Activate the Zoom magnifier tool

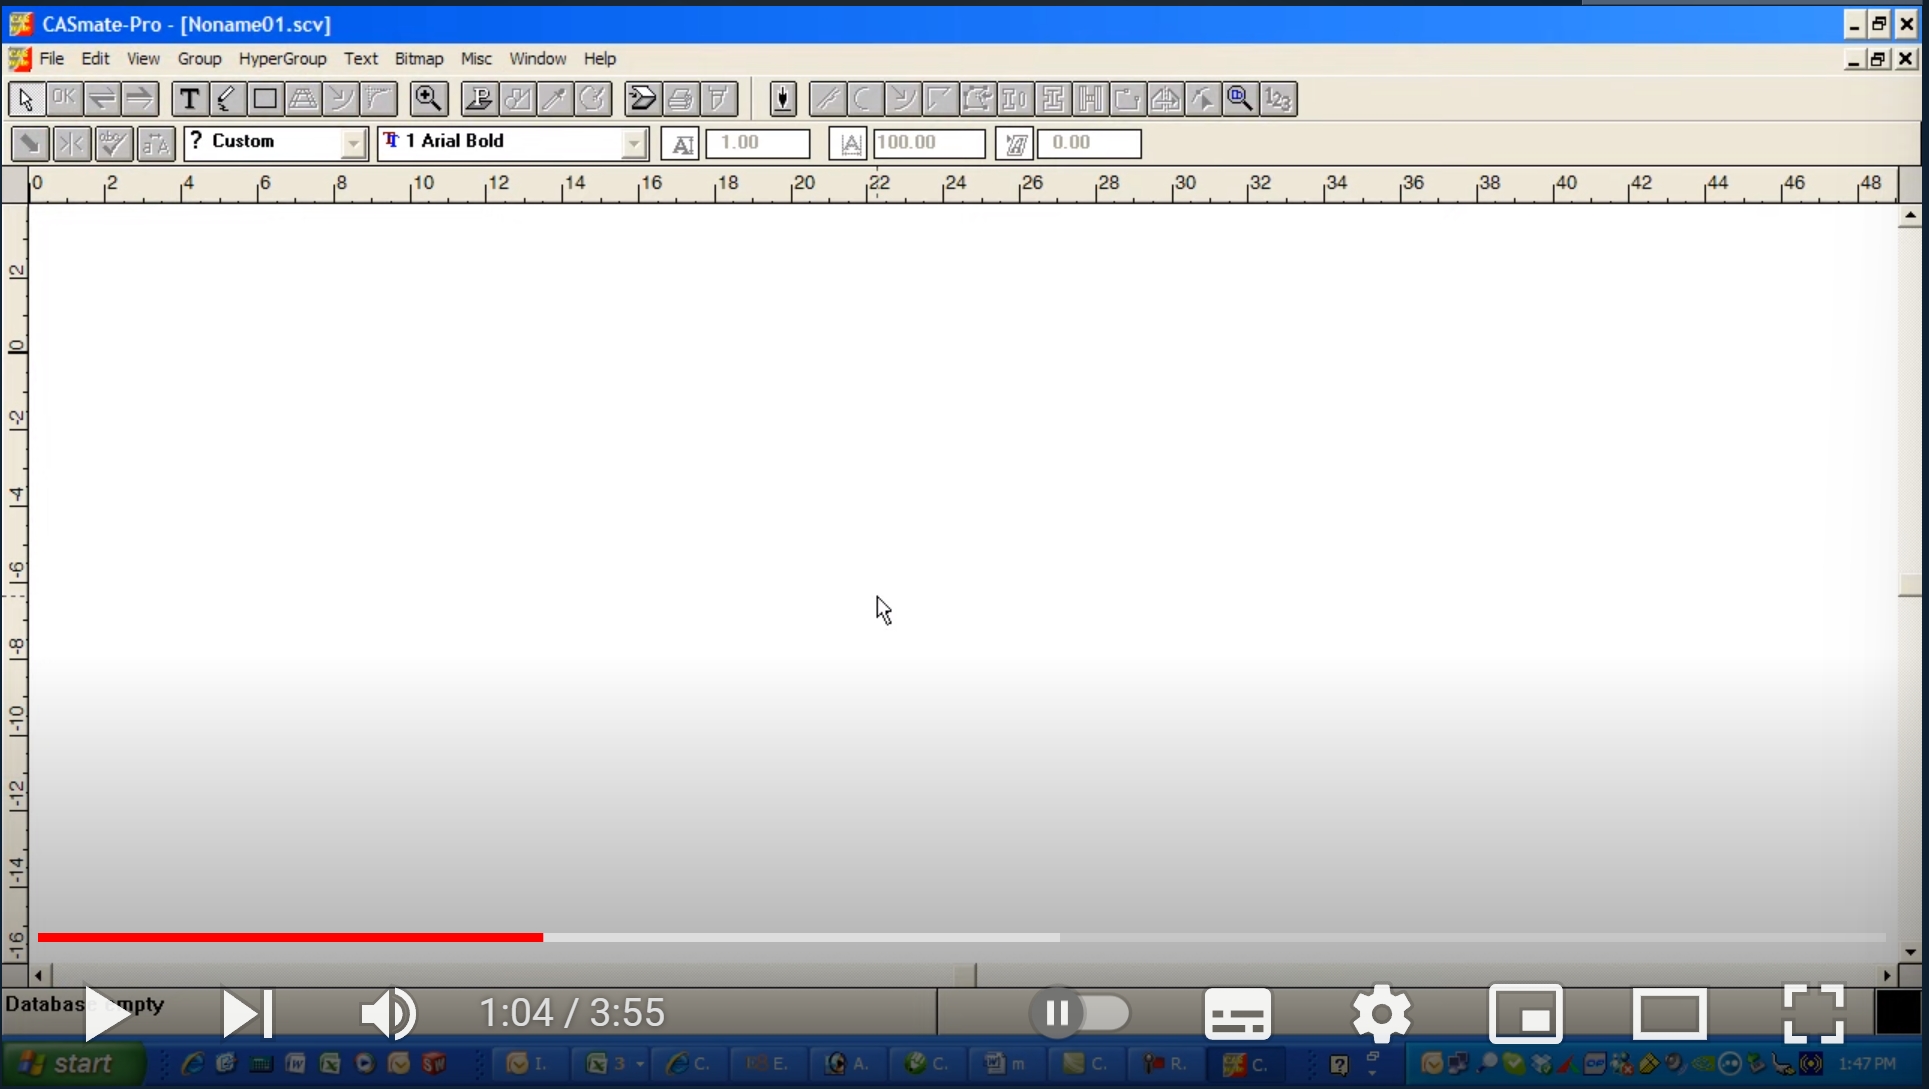click(428, 98)
